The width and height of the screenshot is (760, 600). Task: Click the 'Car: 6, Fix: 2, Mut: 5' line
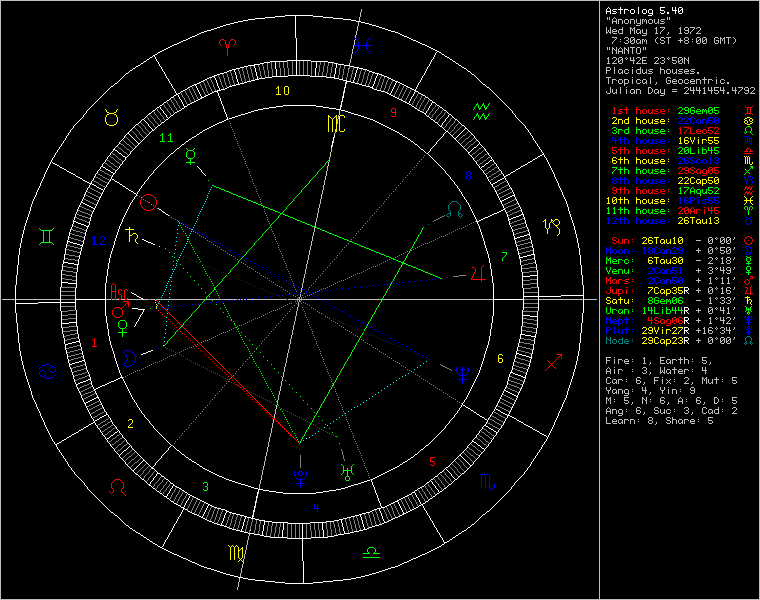(x=671, y=381)
